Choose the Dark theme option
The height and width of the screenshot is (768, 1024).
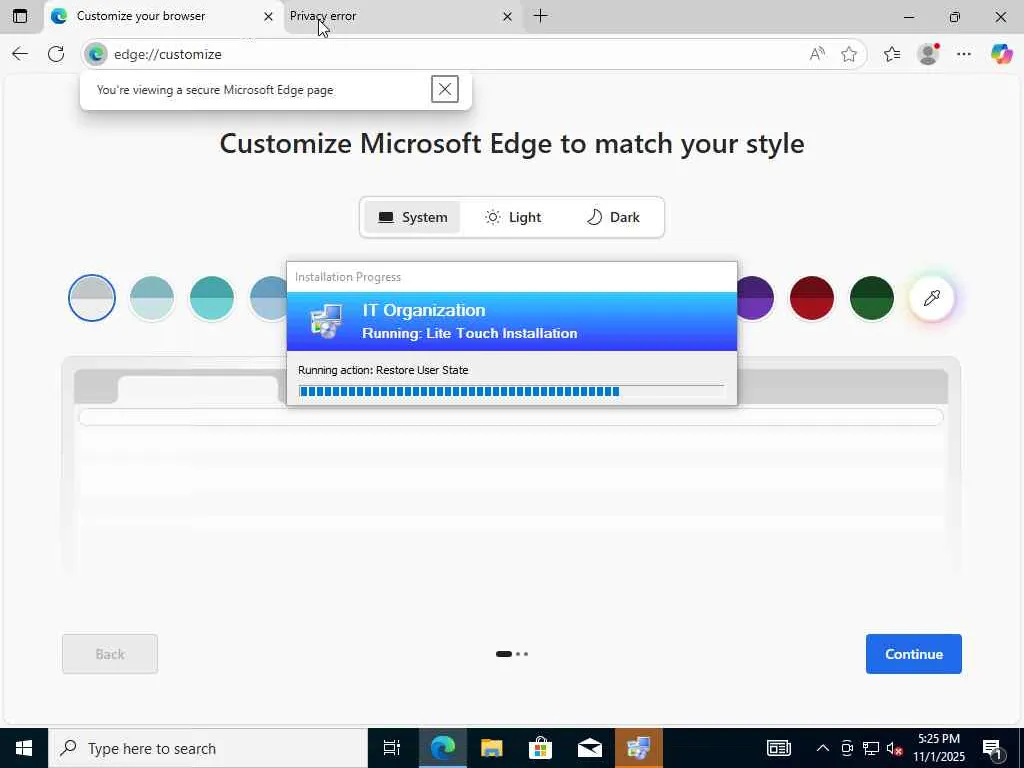[613, 217]
